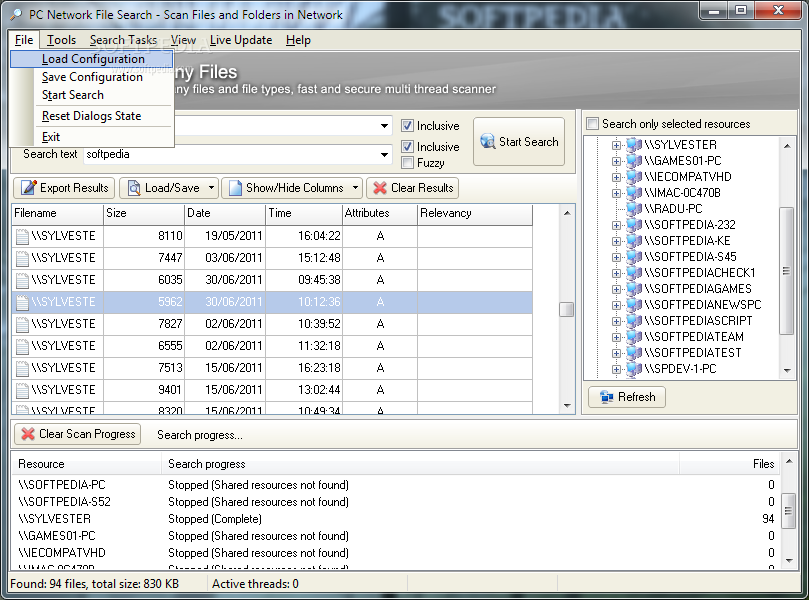Click the resource tree vertical scrollbar thumb
Image resolution: width=809 pixels, height=600 pixels.
click(786, 271)
